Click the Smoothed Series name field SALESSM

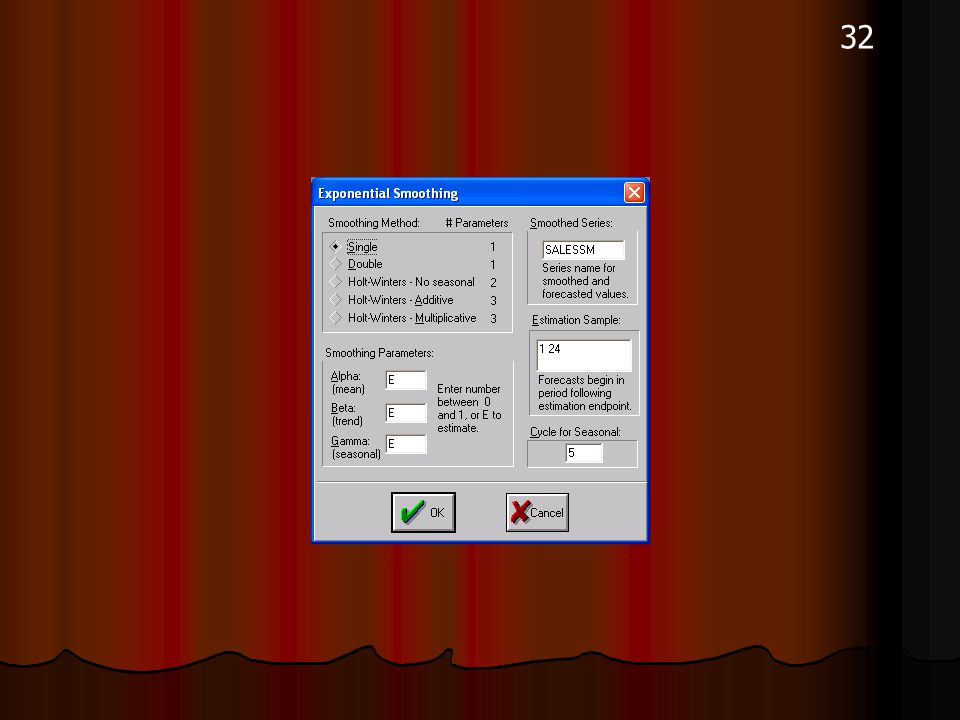pos(583,250)
